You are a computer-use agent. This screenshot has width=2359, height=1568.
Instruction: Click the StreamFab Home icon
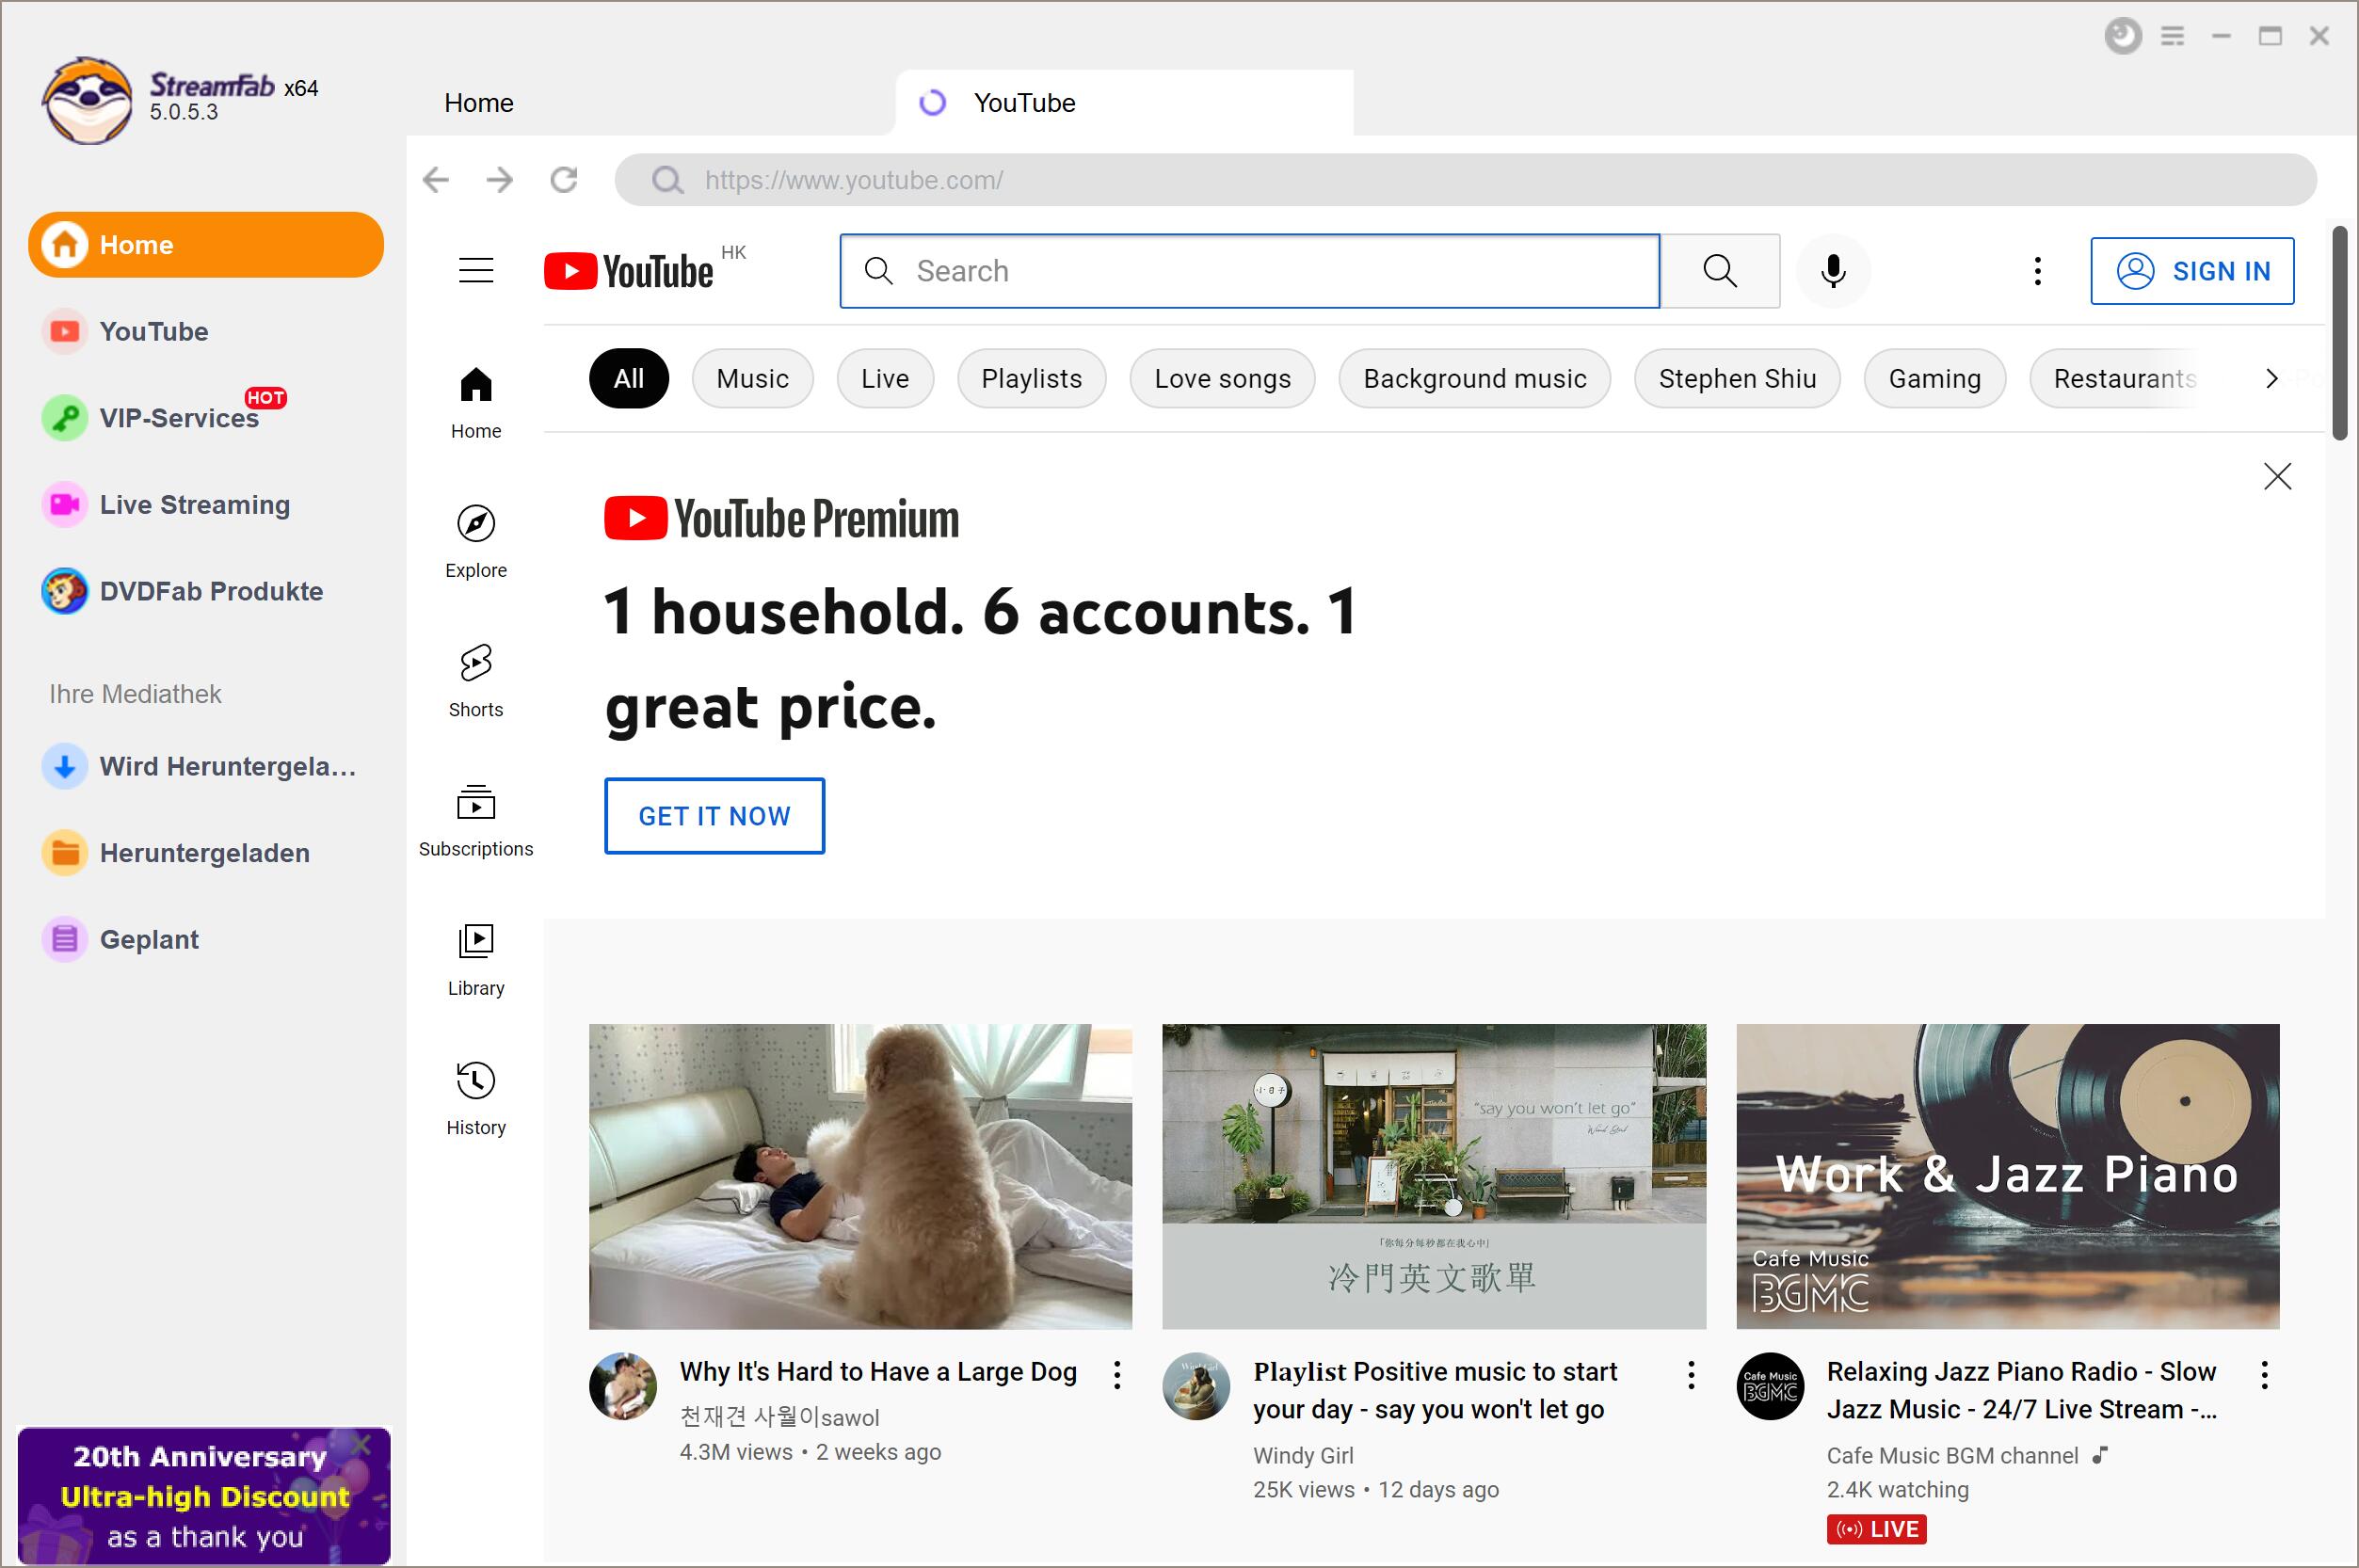pyautogui.click(x=63, y=243)
